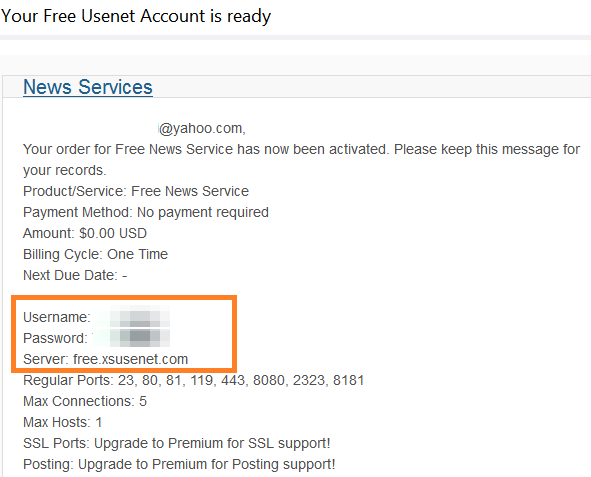Screen dimensions: 591x477
Task: Click the 'Password:' label
Action: [x=55, y=338]
